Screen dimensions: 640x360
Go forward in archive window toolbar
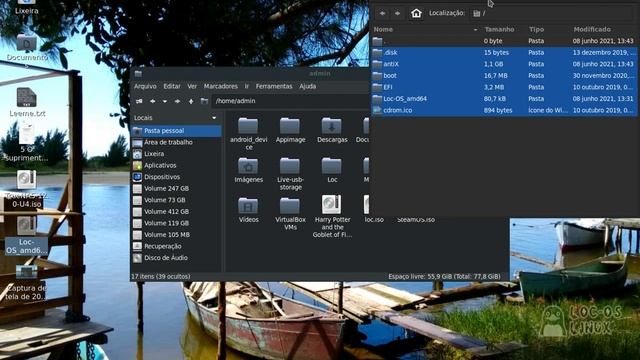coord(397,13)
